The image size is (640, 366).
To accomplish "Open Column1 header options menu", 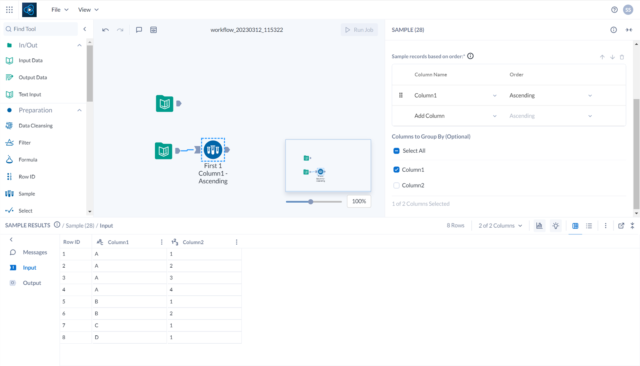I will coord(162,242).
